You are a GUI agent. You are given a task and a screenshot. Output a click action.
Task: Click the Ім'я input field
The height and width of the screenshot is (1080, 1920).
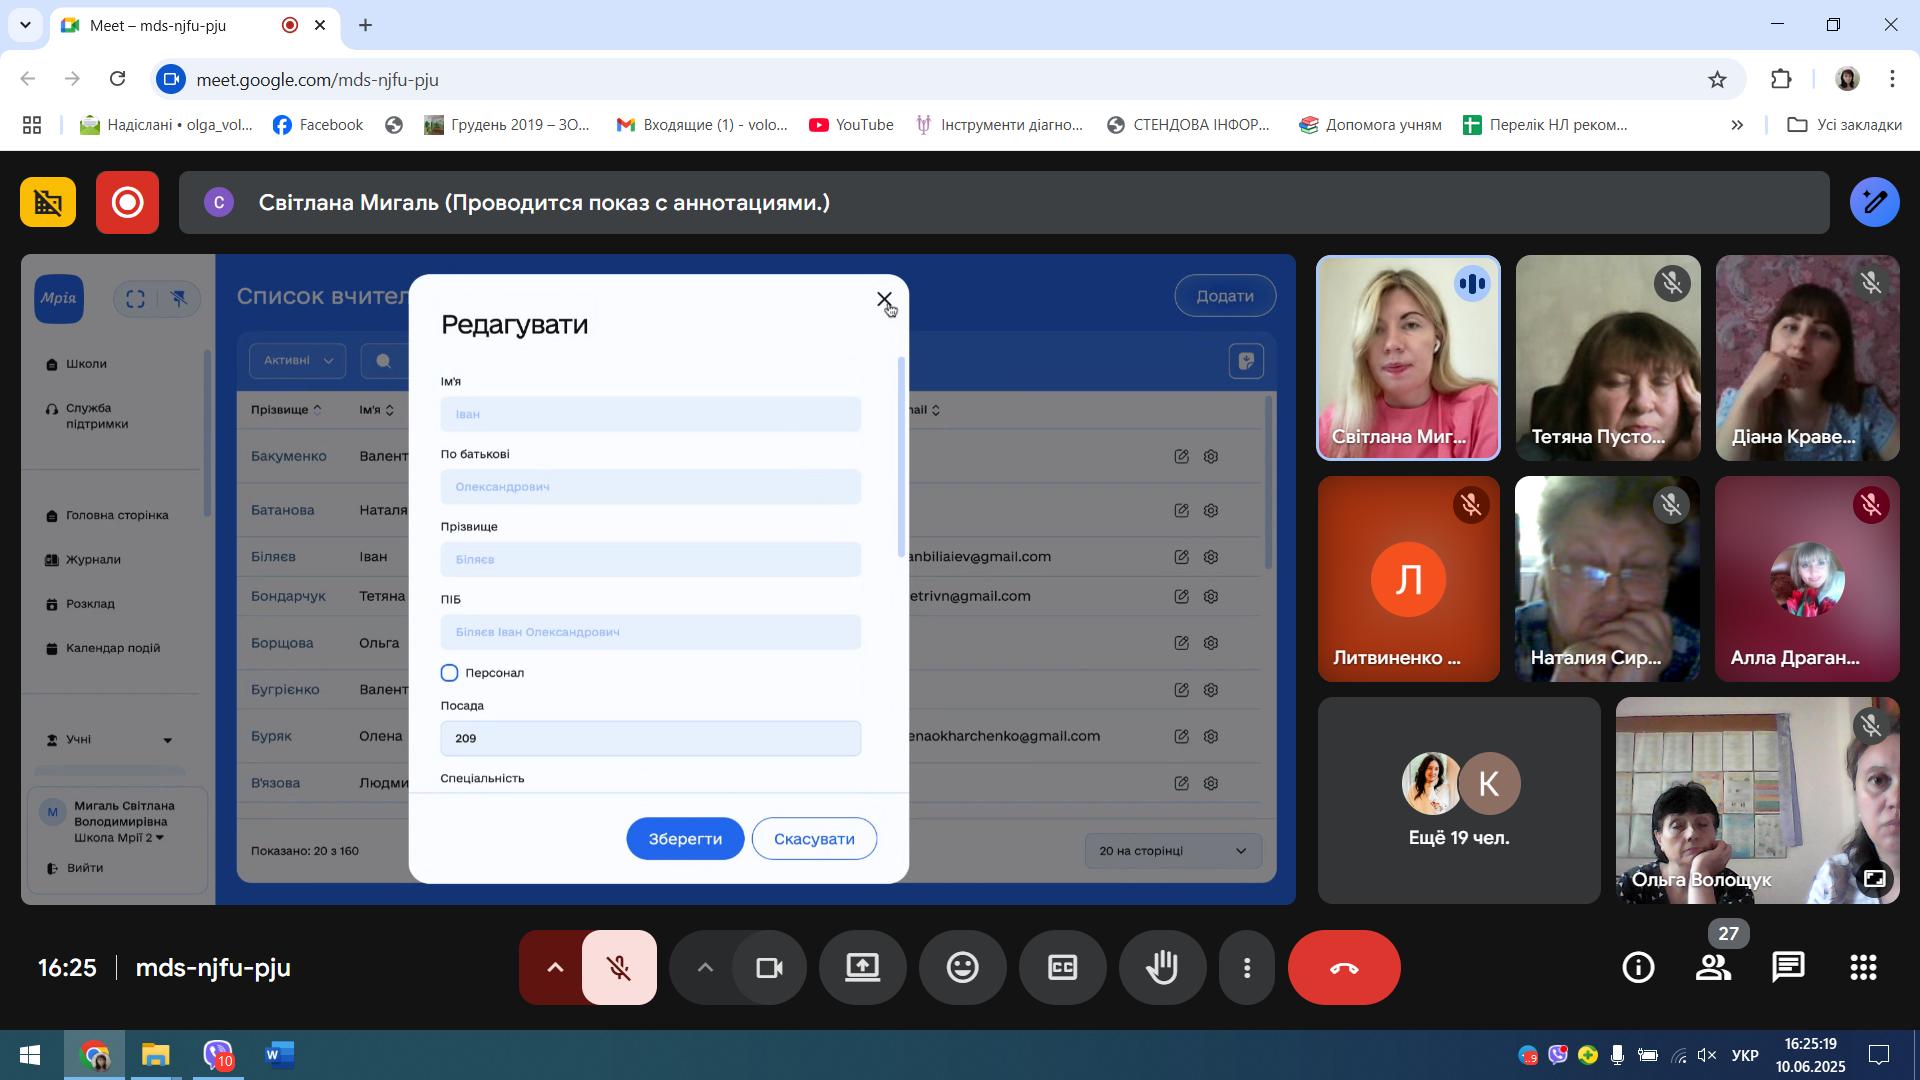tap(650, 414)
